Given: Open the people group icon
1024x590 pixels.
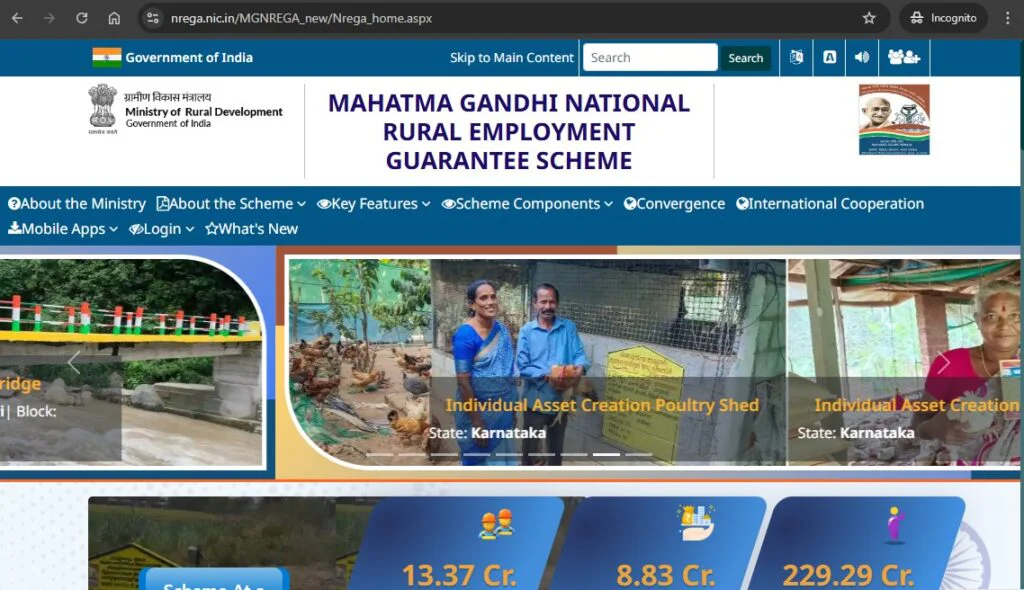Looking at the screenshot, I should 904,57.
